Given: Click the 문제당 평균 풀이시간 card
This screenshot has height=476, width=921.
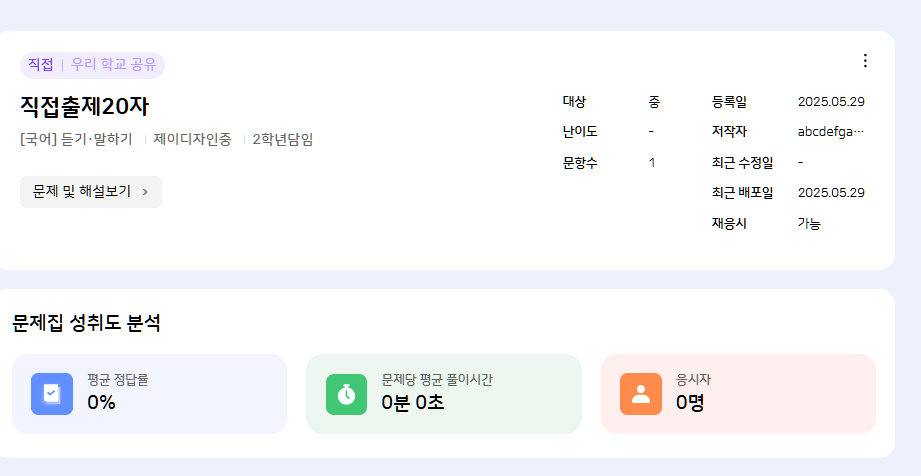Looking at the screenshot, I should 443,394.
